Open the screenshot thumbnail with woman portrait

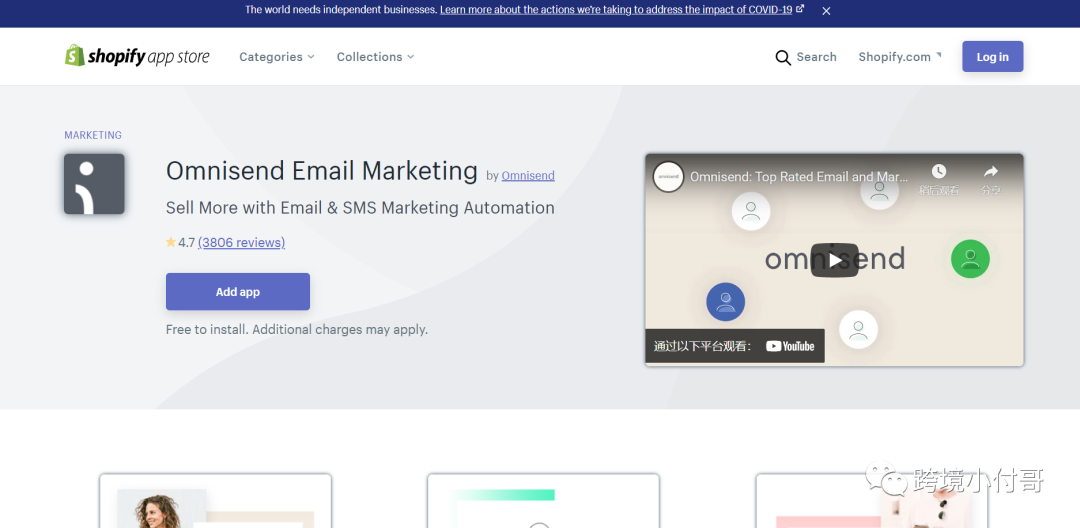216,500
